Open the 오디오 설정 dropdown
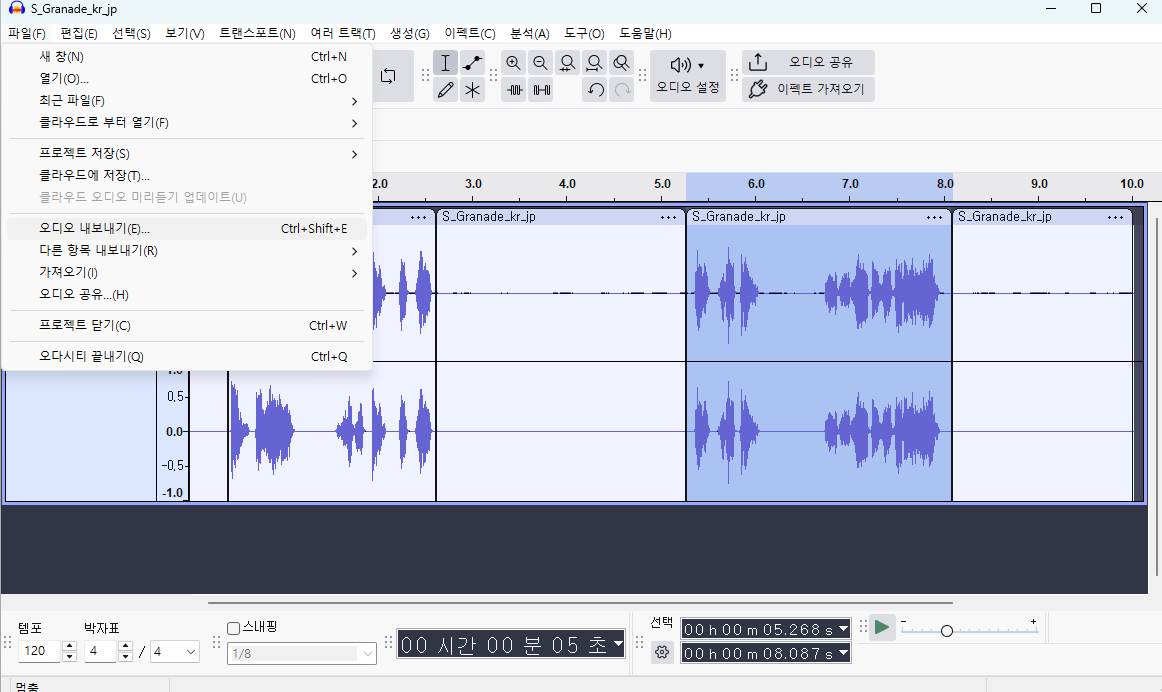Screen dimensions: 1162x692 [687, 75]
